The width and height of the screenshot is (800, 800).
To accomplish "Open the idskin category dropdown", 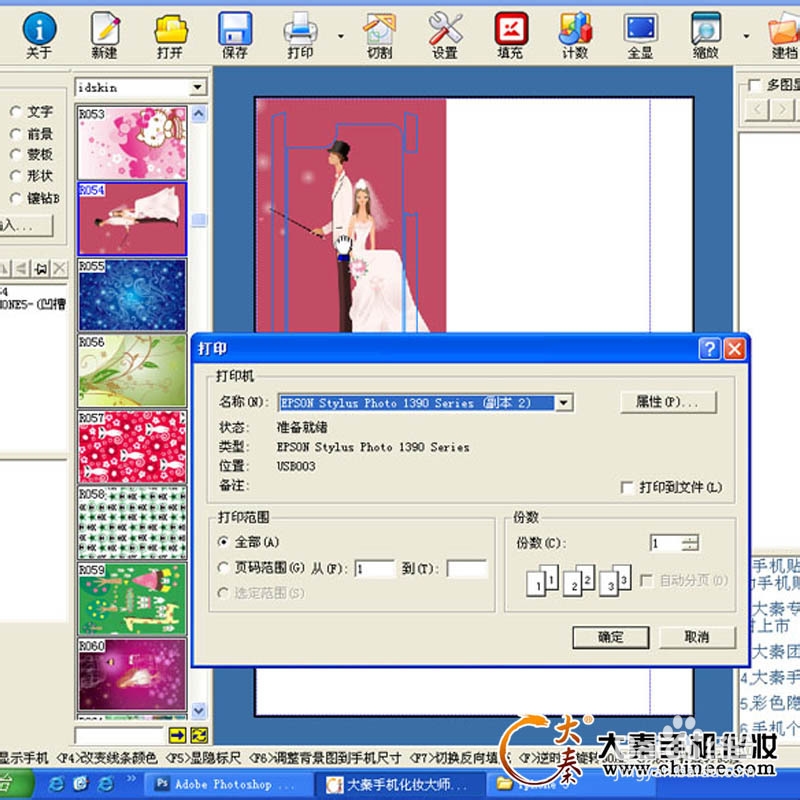I will (197, 87).
